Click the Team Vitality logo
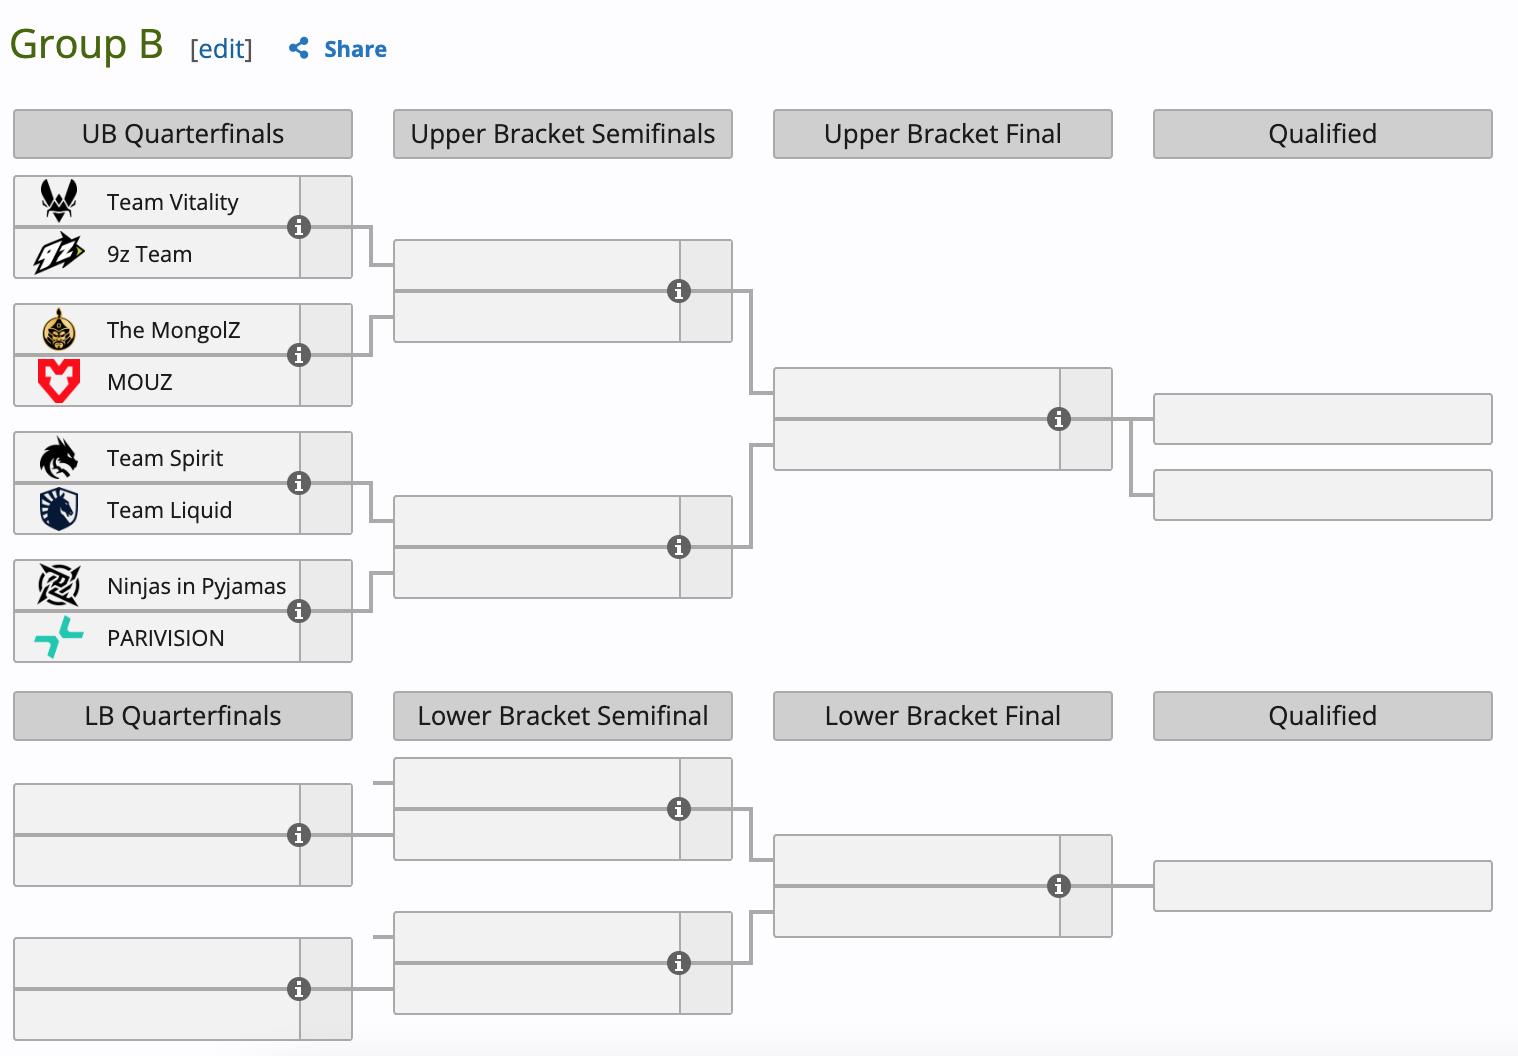The image size is (1518, 1056). 59,201
